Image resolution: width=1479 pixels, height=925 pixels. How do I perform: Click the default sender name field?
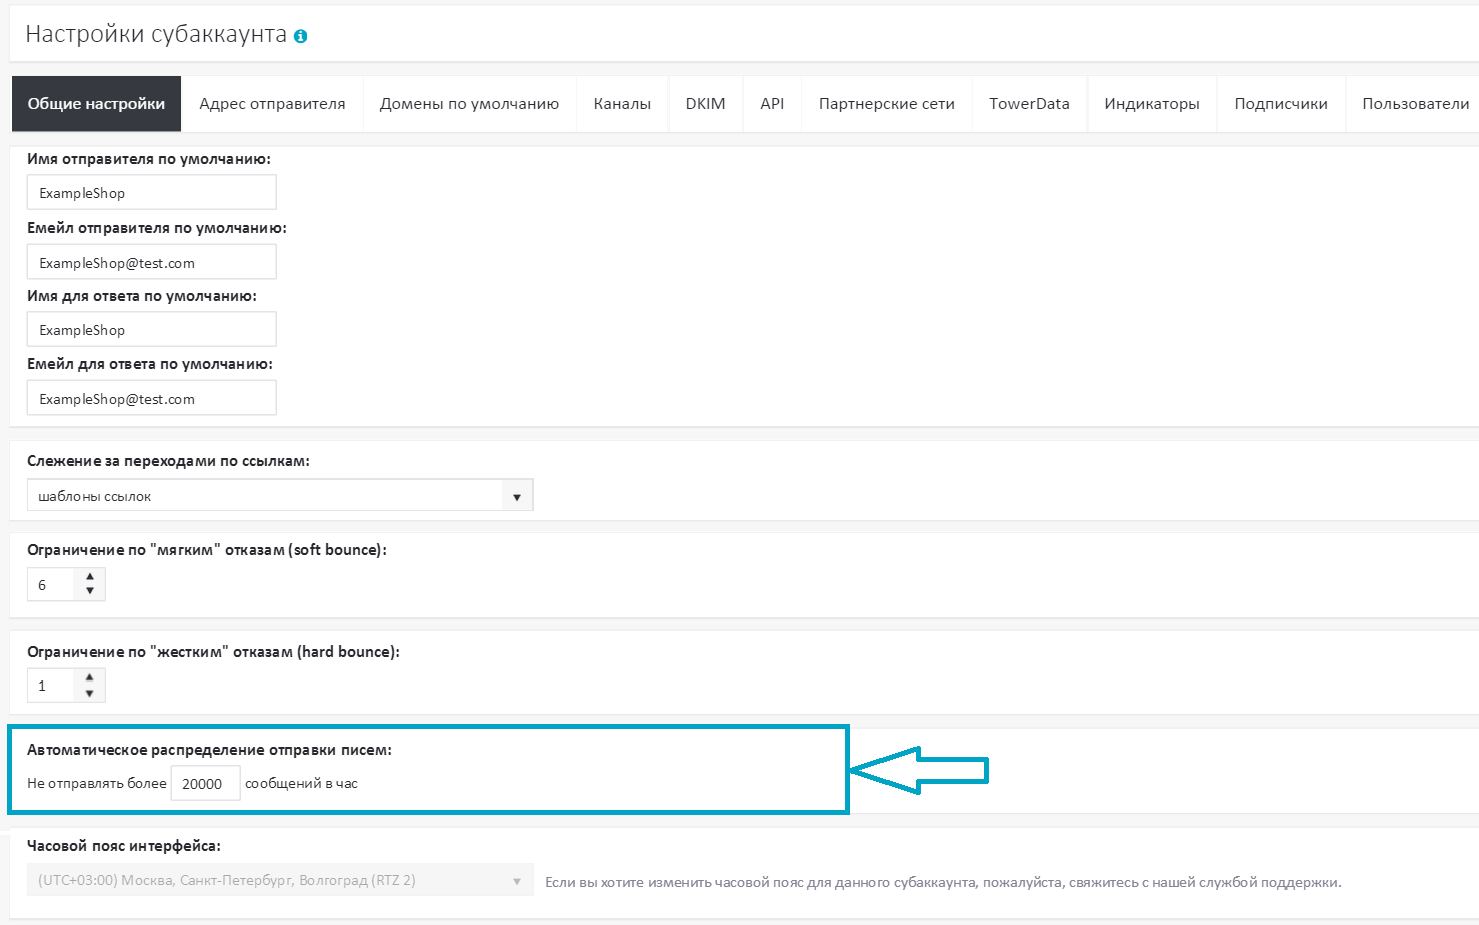click(151, 193)
